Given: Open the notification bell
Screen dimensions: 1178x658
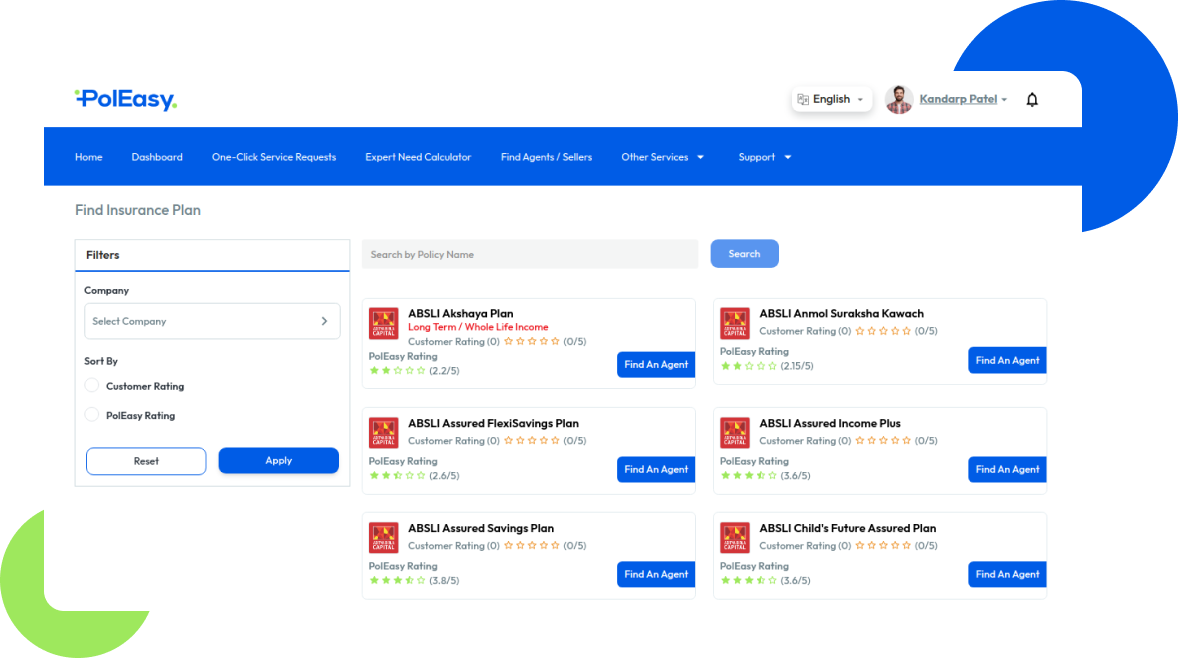Looking at the screenshot, I should 1032,99.
